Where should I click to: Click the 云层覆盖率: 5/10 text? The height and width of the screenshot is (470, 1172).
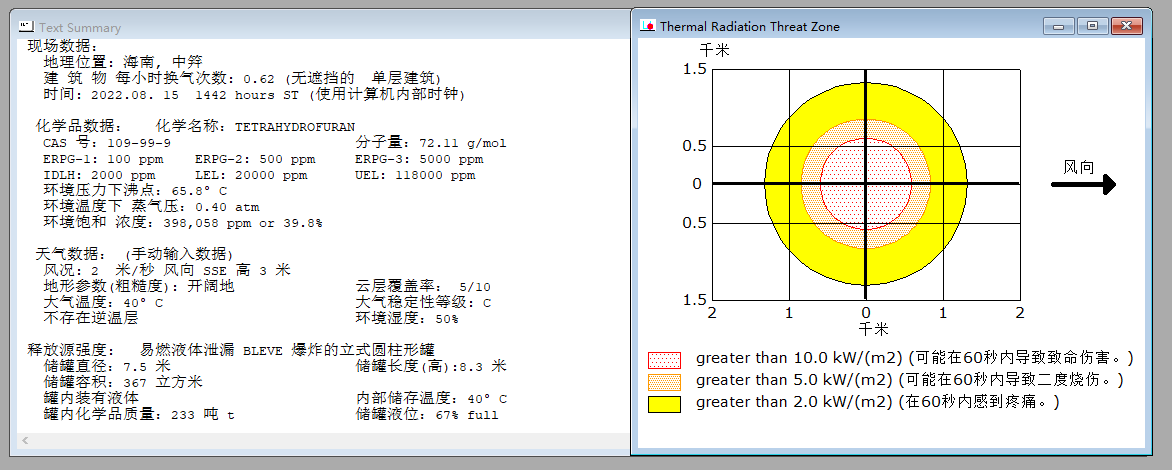pyautogui.click(x=423, y=286)
